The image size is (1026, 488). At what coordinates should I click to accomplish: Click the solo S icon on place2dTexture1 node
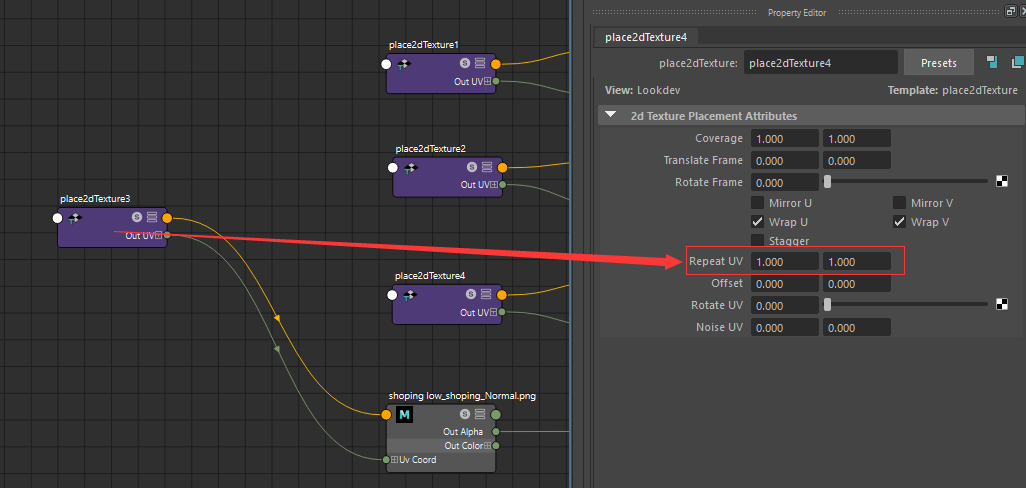[465, 63]
